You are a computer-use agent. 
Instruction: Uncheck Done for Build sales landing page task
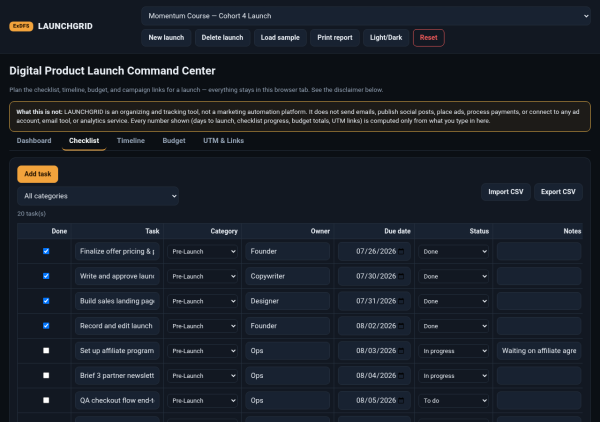pos(46,301)
